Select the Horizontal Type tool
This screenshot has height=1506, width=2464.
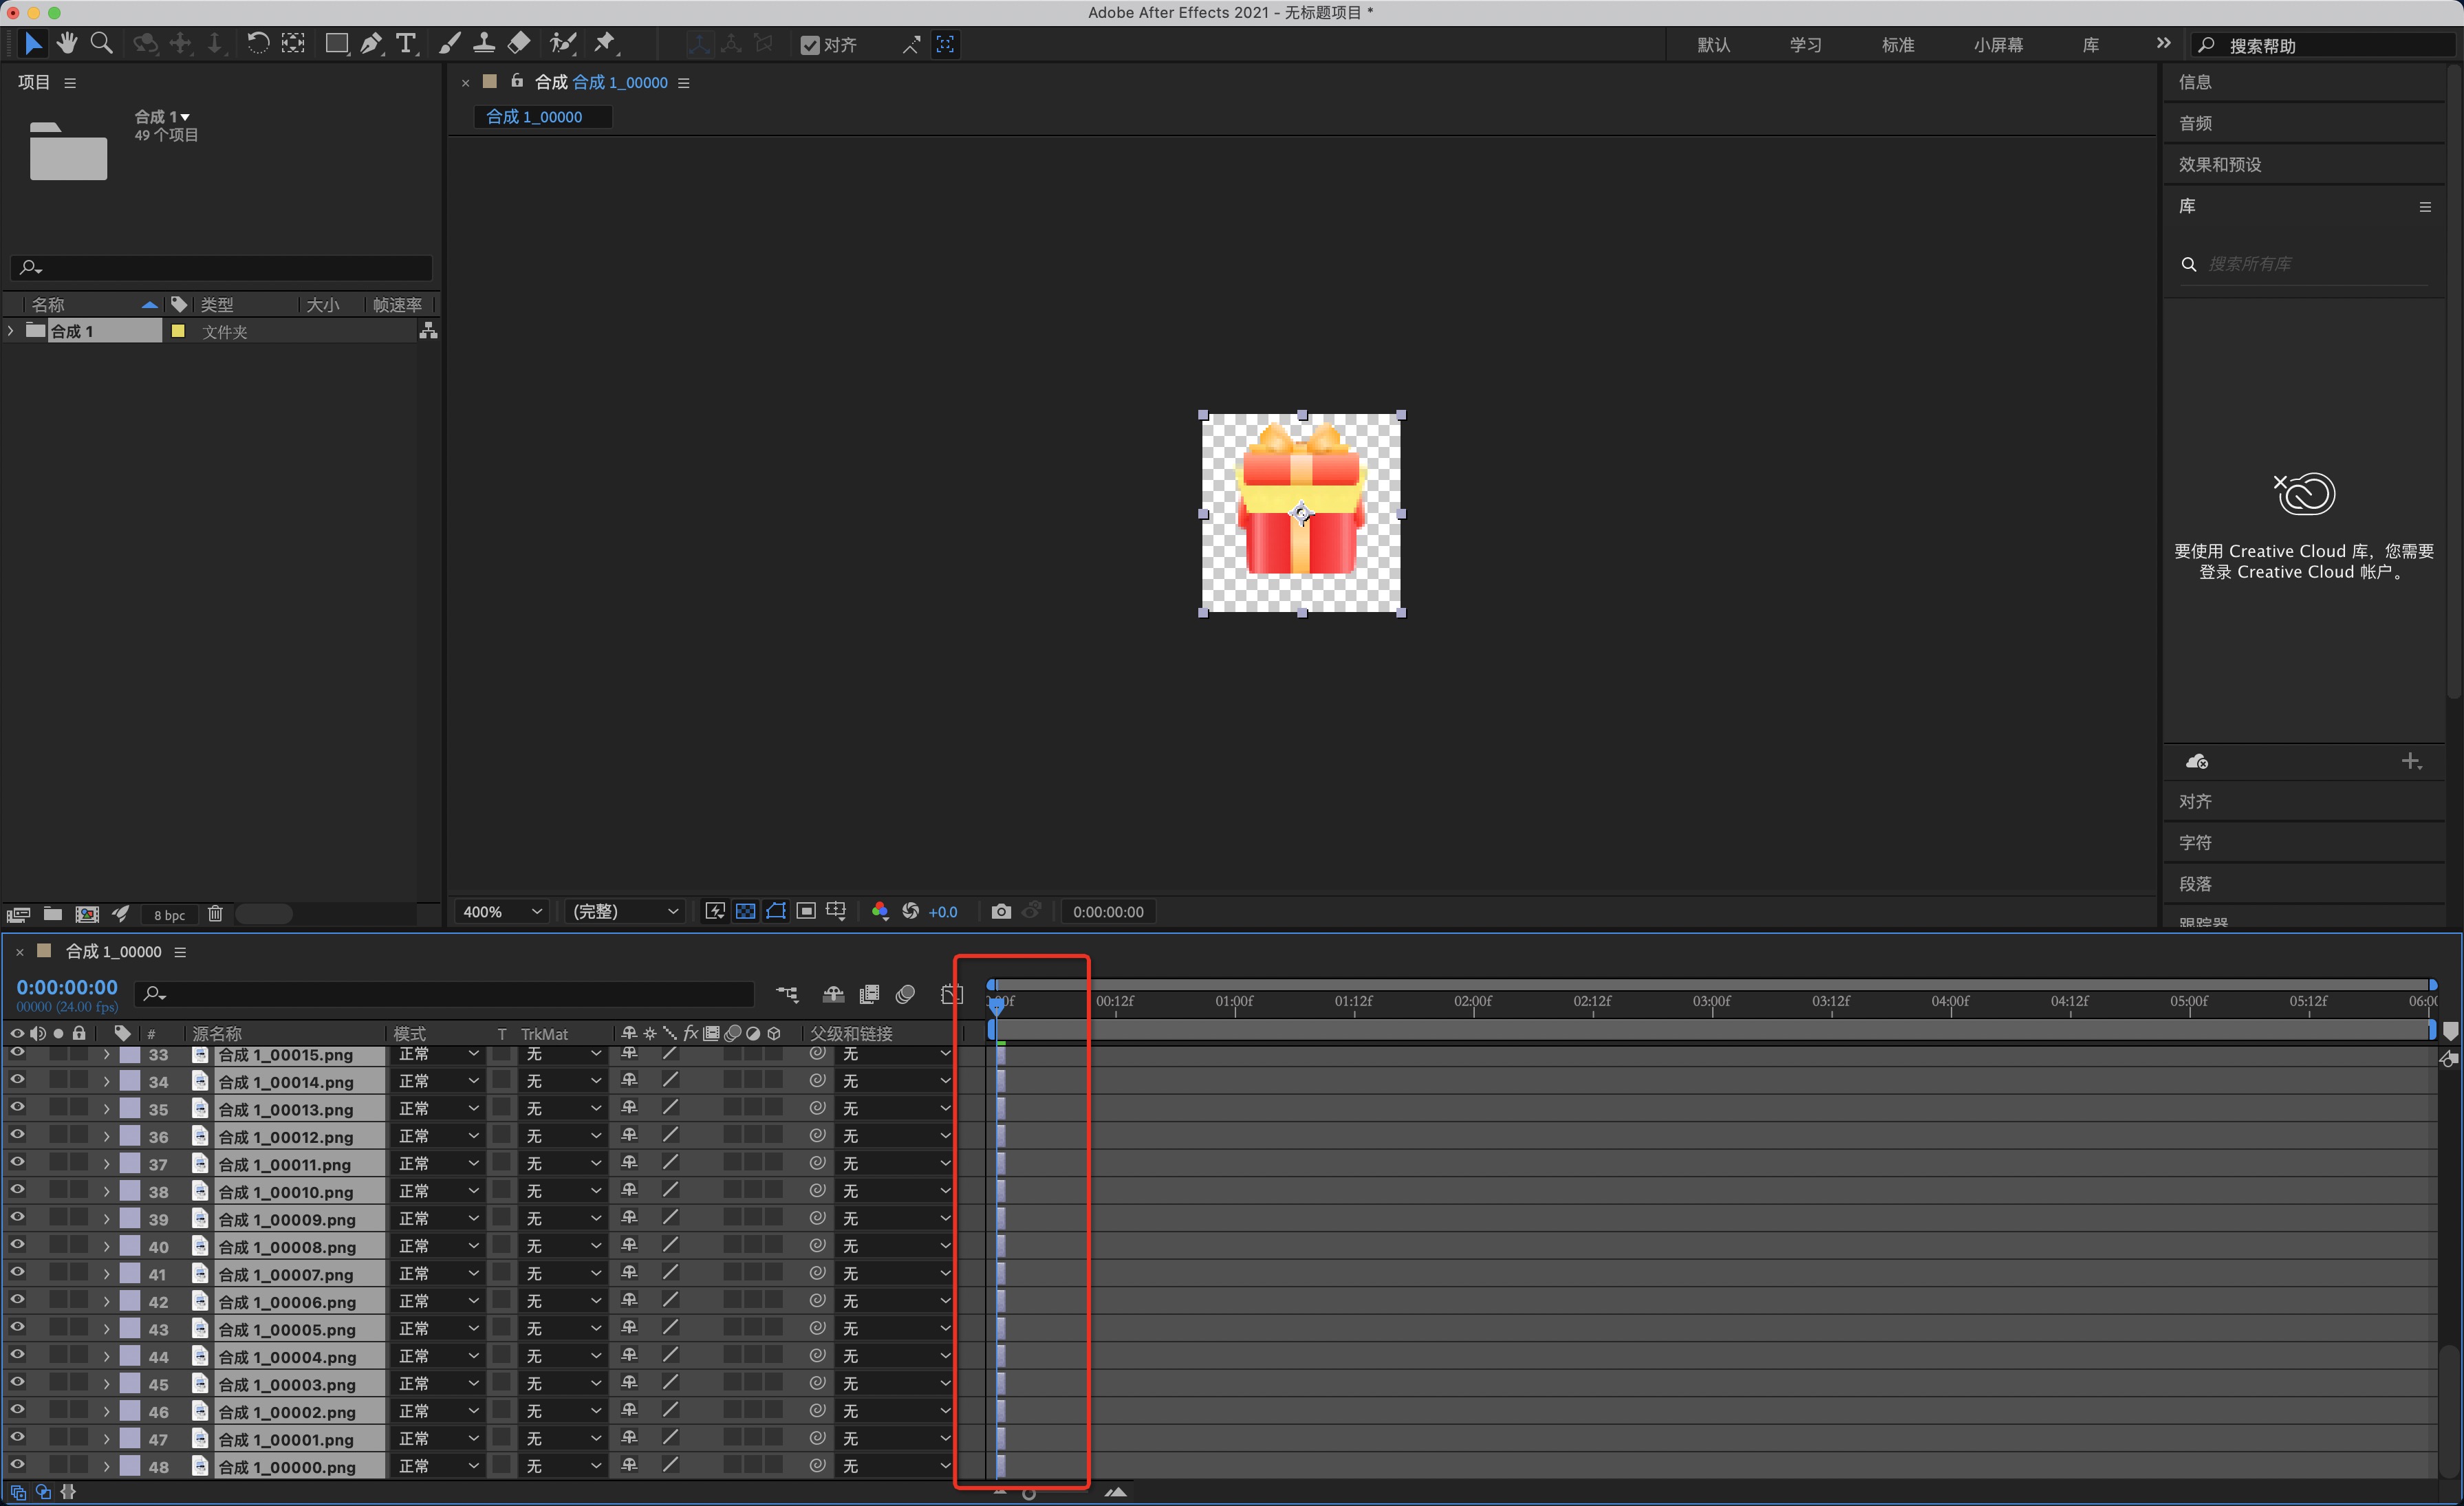click(406, 43)
